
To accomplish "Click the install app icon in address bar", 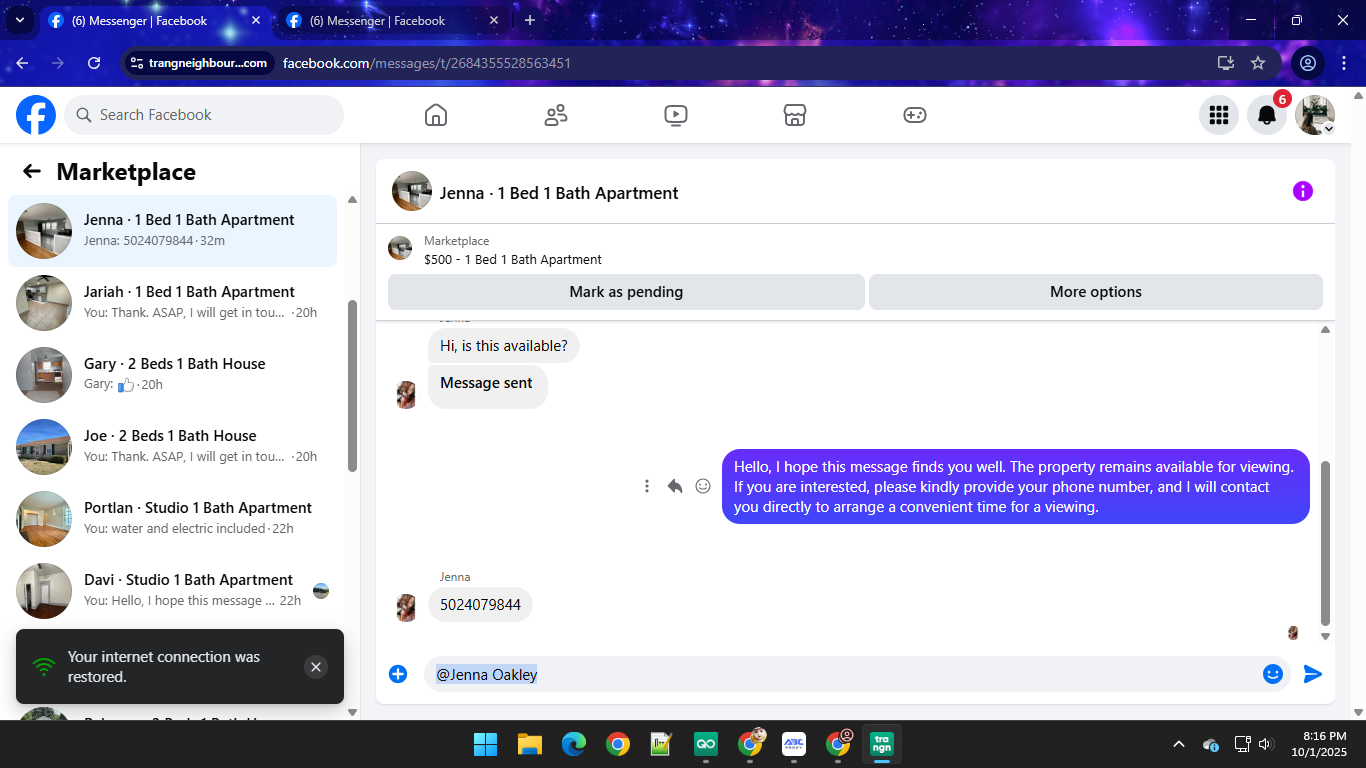I will pyautogui.click(x=1226, y=63).
